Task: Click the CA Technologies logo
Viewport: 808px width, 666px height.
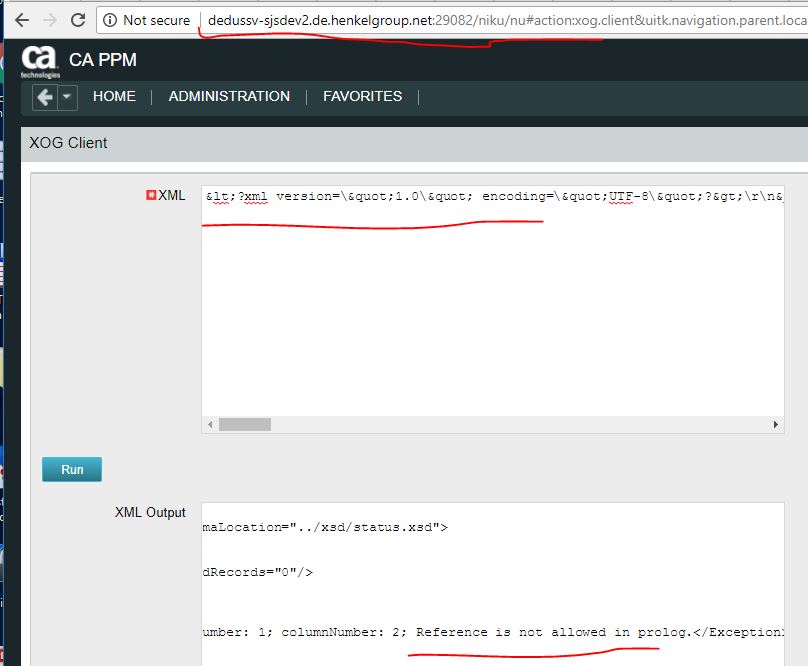Action: (x=40, y=62)
